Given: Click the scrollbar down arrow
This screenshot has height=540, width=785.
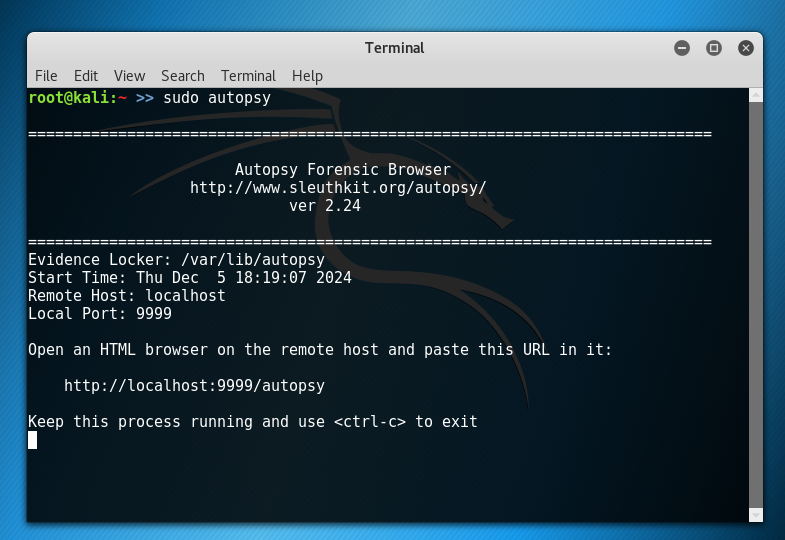Looking at the screenshot, I should point(756,515).
